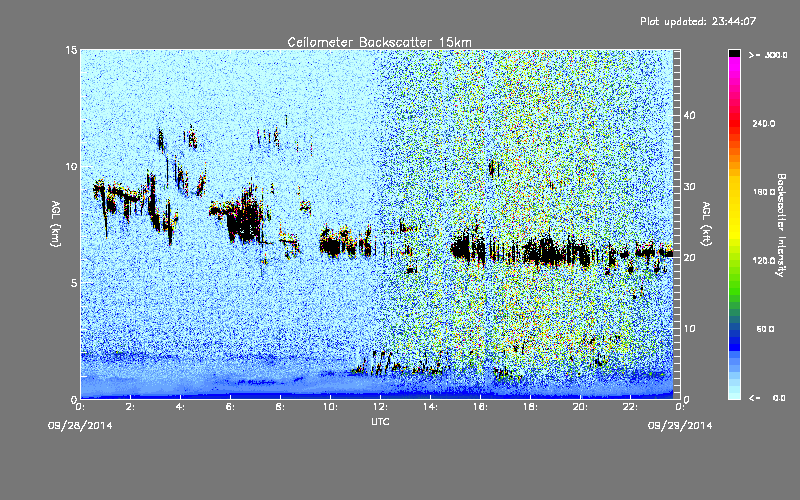The width and height of the screenshot is (800, 500).
Task: Click the "Plot updated: 23:44:07" timestamp
Action: tap(698, 21)
